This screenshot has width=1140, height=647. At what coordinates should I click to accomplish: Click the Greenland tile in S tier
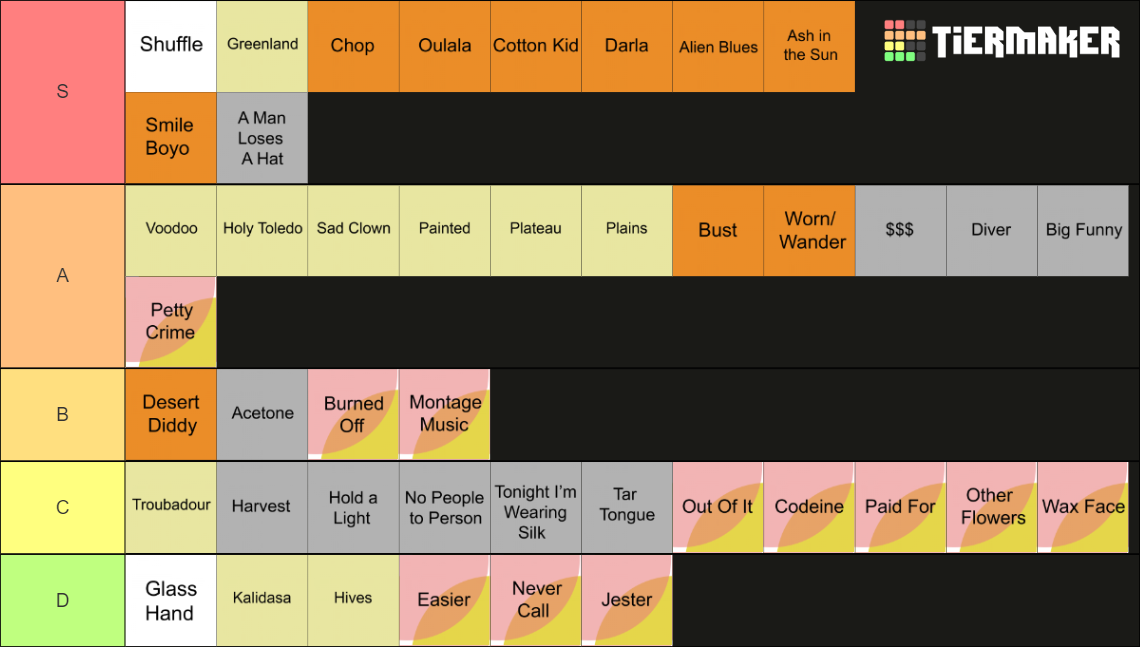click(x=262, y=46)
